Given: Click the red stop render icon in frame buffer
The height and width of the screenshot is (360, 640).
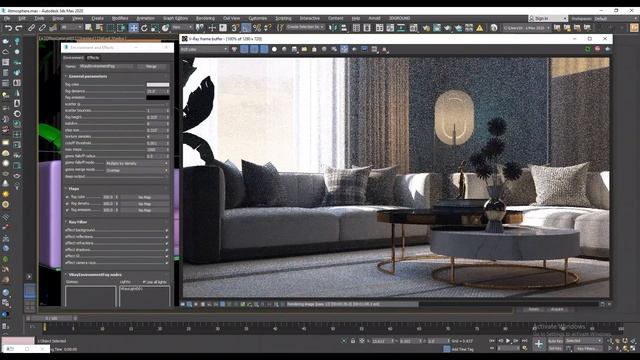Looking at the screenshot, I should click(598, 49).
